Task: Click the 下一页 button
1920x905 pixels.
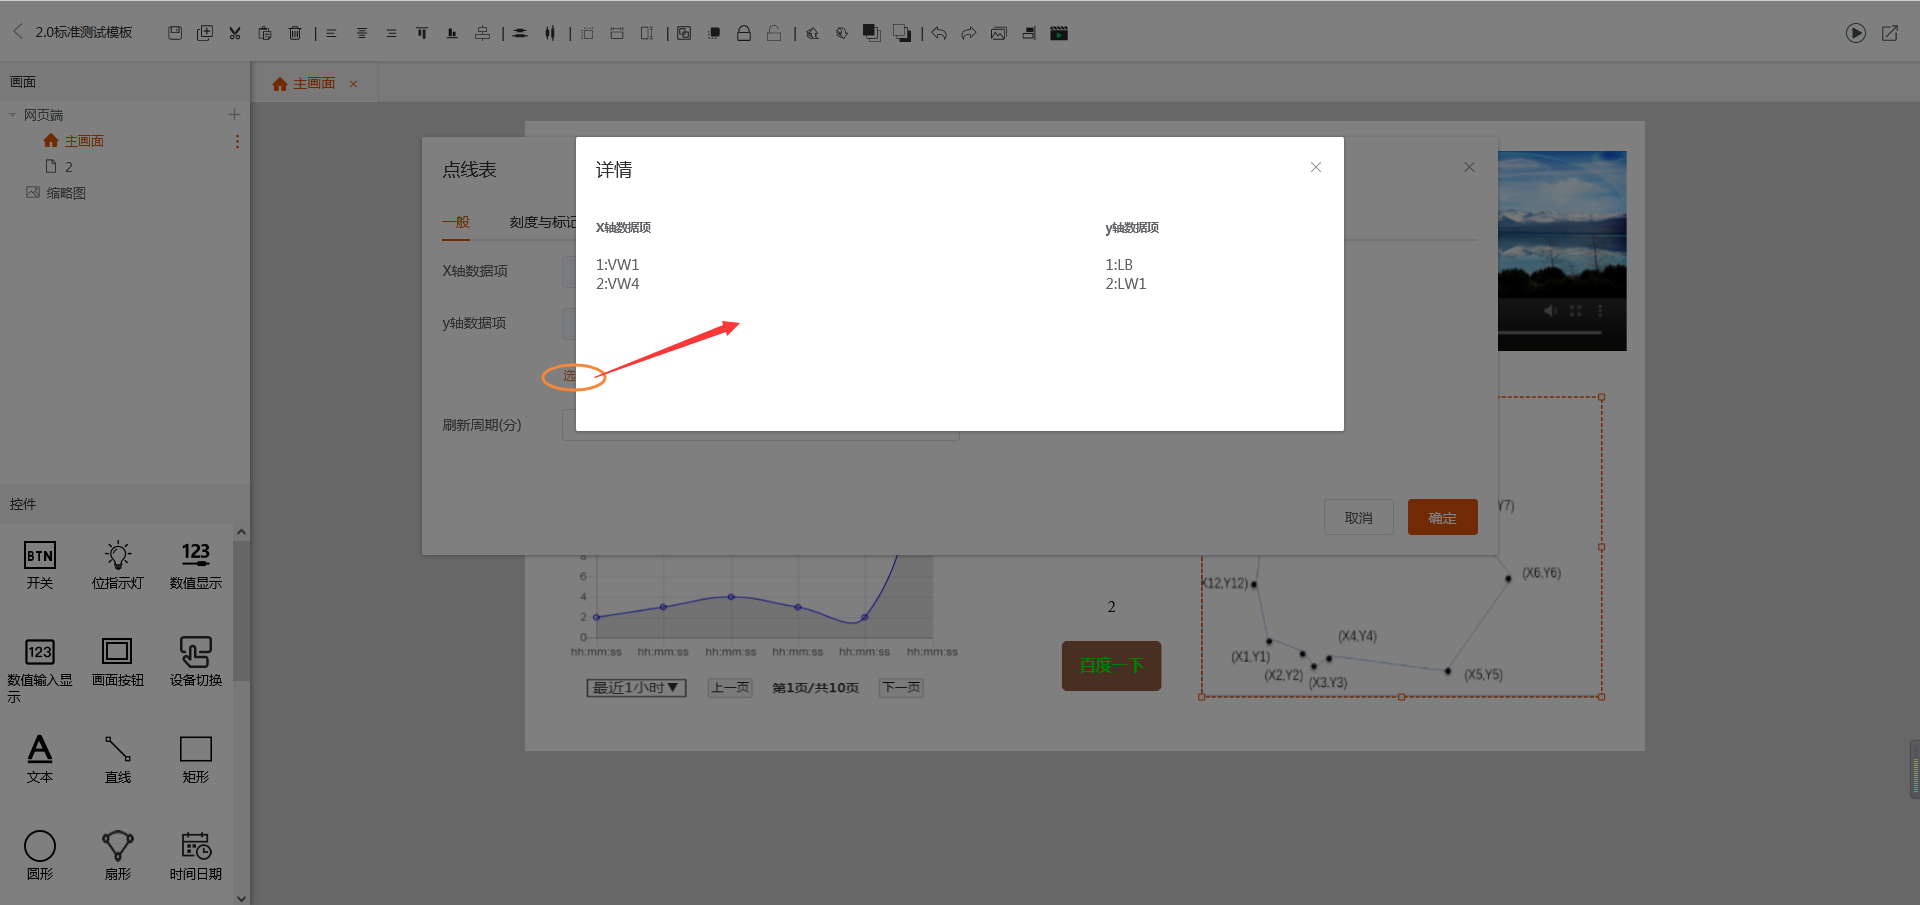Action: pyautogui.click(x=901, y=688)
